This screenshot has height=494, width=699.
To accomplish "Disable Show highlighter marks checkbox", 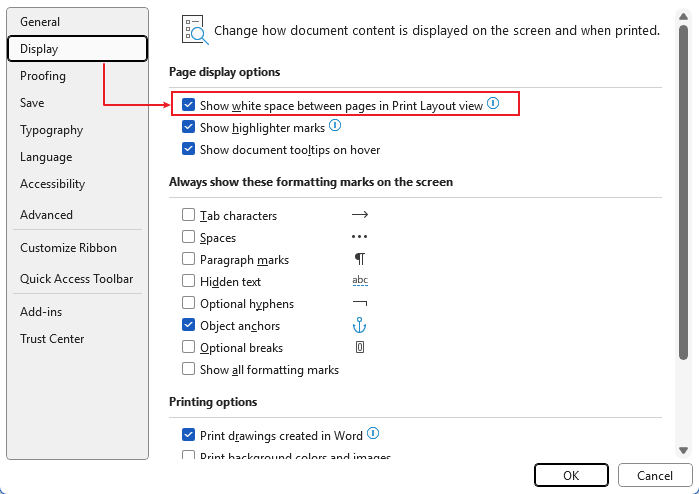I will 188,128.
